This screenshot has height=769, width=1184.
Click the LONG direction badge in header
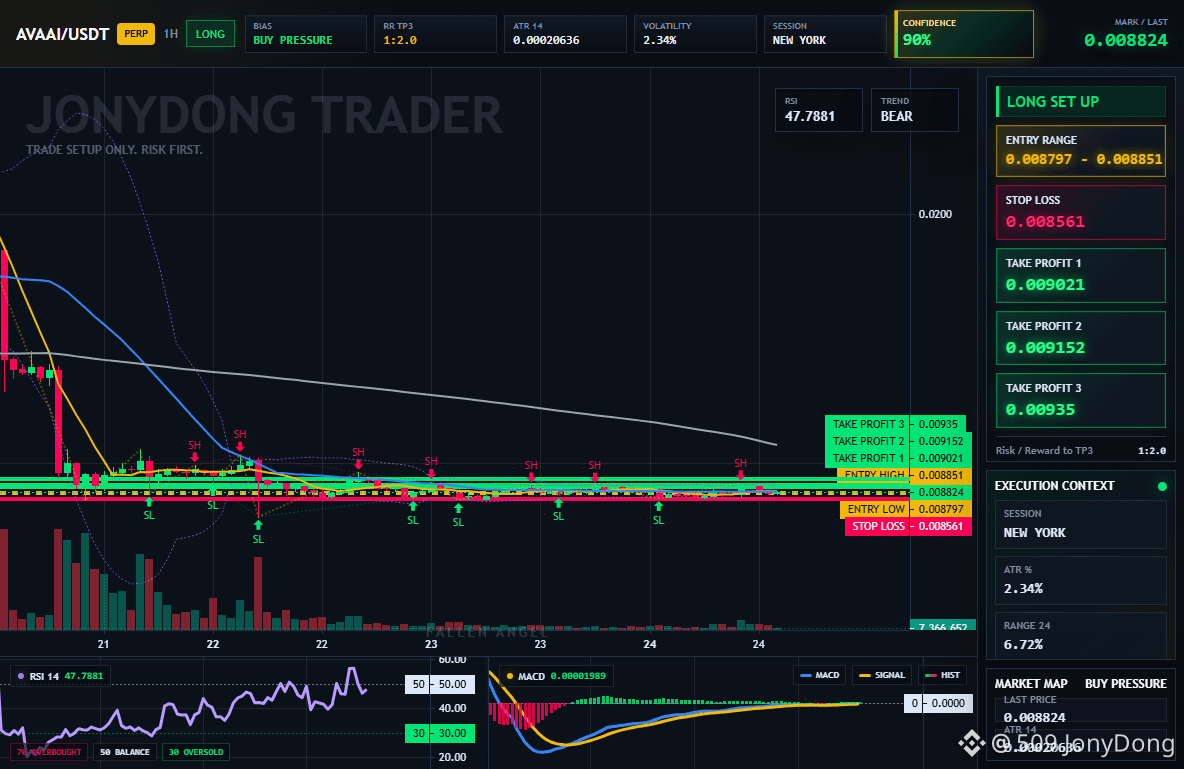(210, 34)
